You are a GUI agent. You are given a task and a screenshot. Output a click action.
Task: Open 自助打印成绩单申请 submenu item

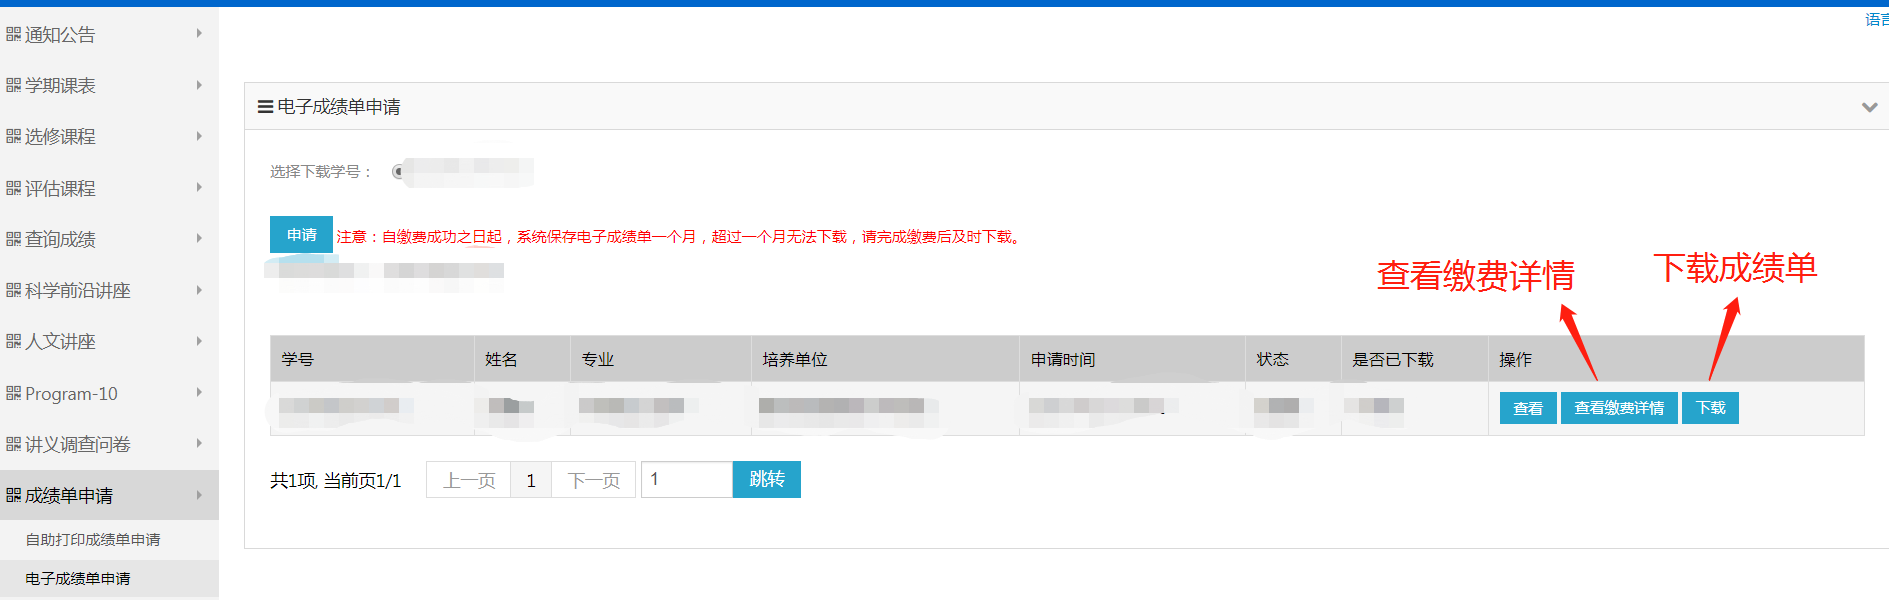93,540
